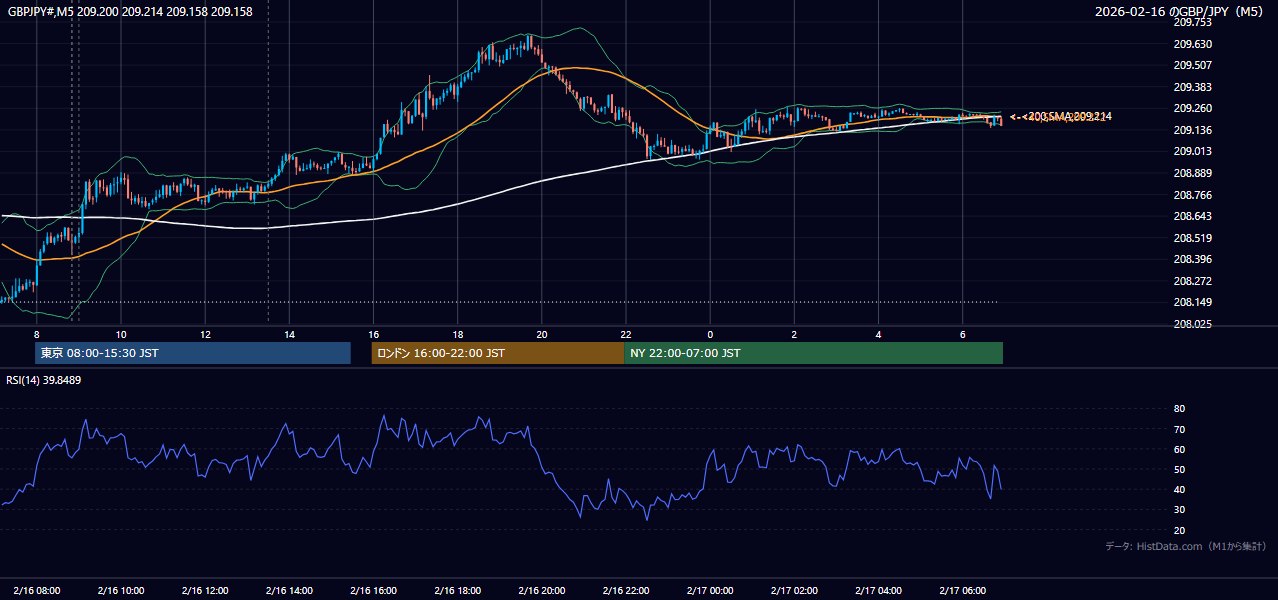Click the 209.630 price axis label
The width and height of the screenshot is (1278, 600).
(1192, 44)
